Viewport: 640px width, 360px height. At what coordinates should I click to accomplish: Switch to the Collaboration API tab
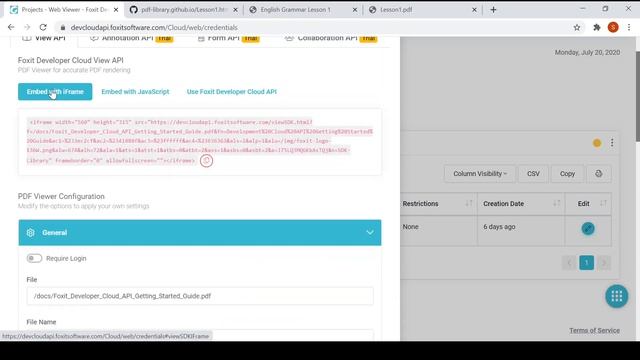point(331,38)
